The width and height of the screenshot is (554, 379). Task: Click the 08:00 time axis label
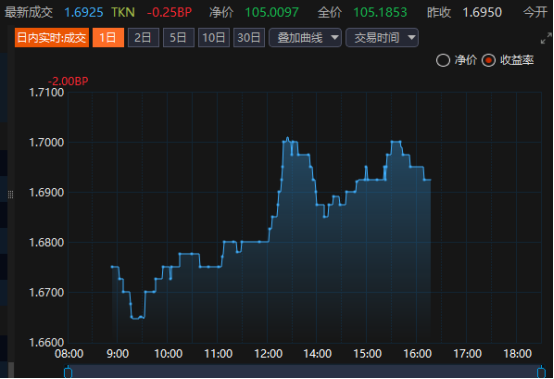tap(69, 354)
